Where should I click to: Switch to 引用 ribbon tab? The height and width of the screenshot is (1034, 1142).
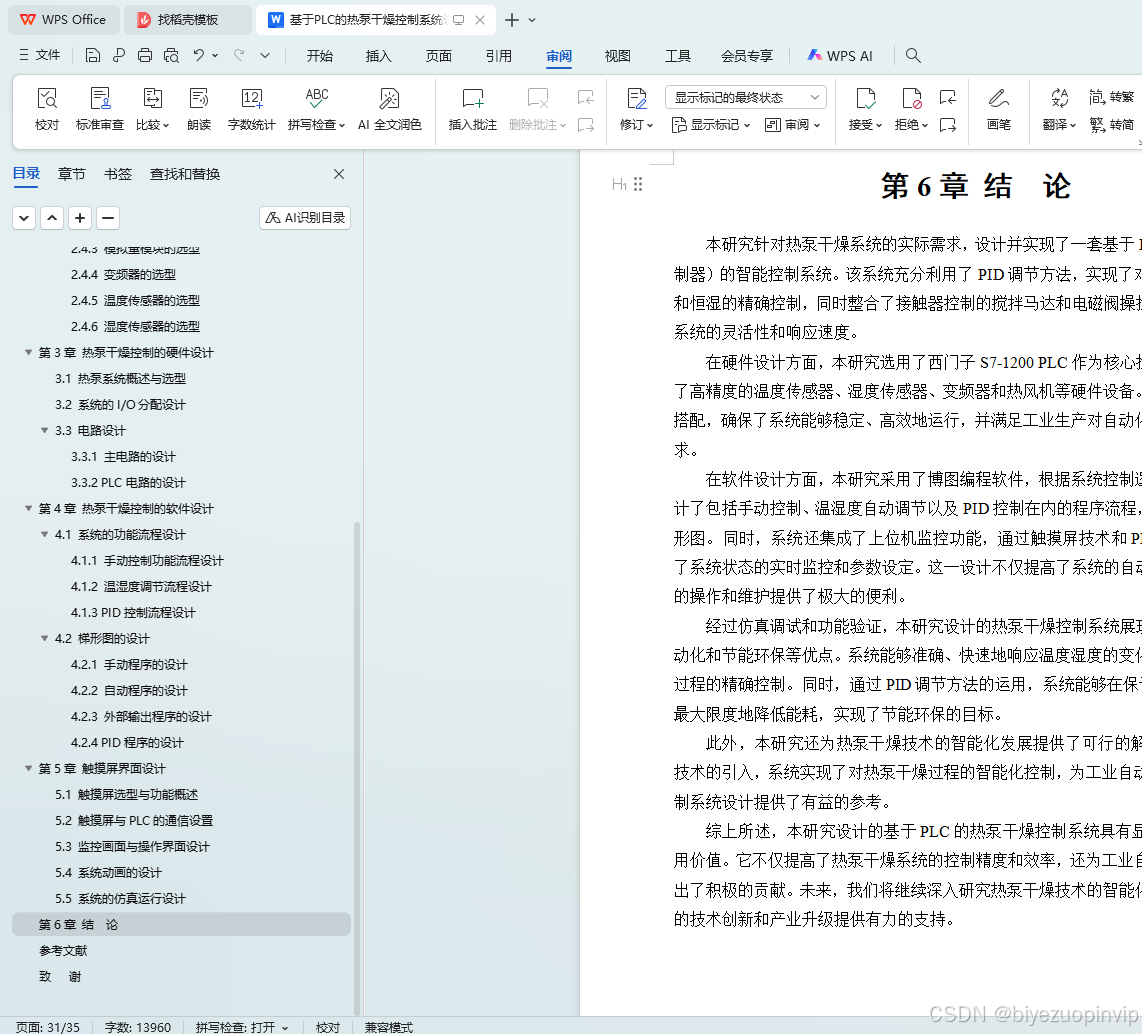click(498, 56)
